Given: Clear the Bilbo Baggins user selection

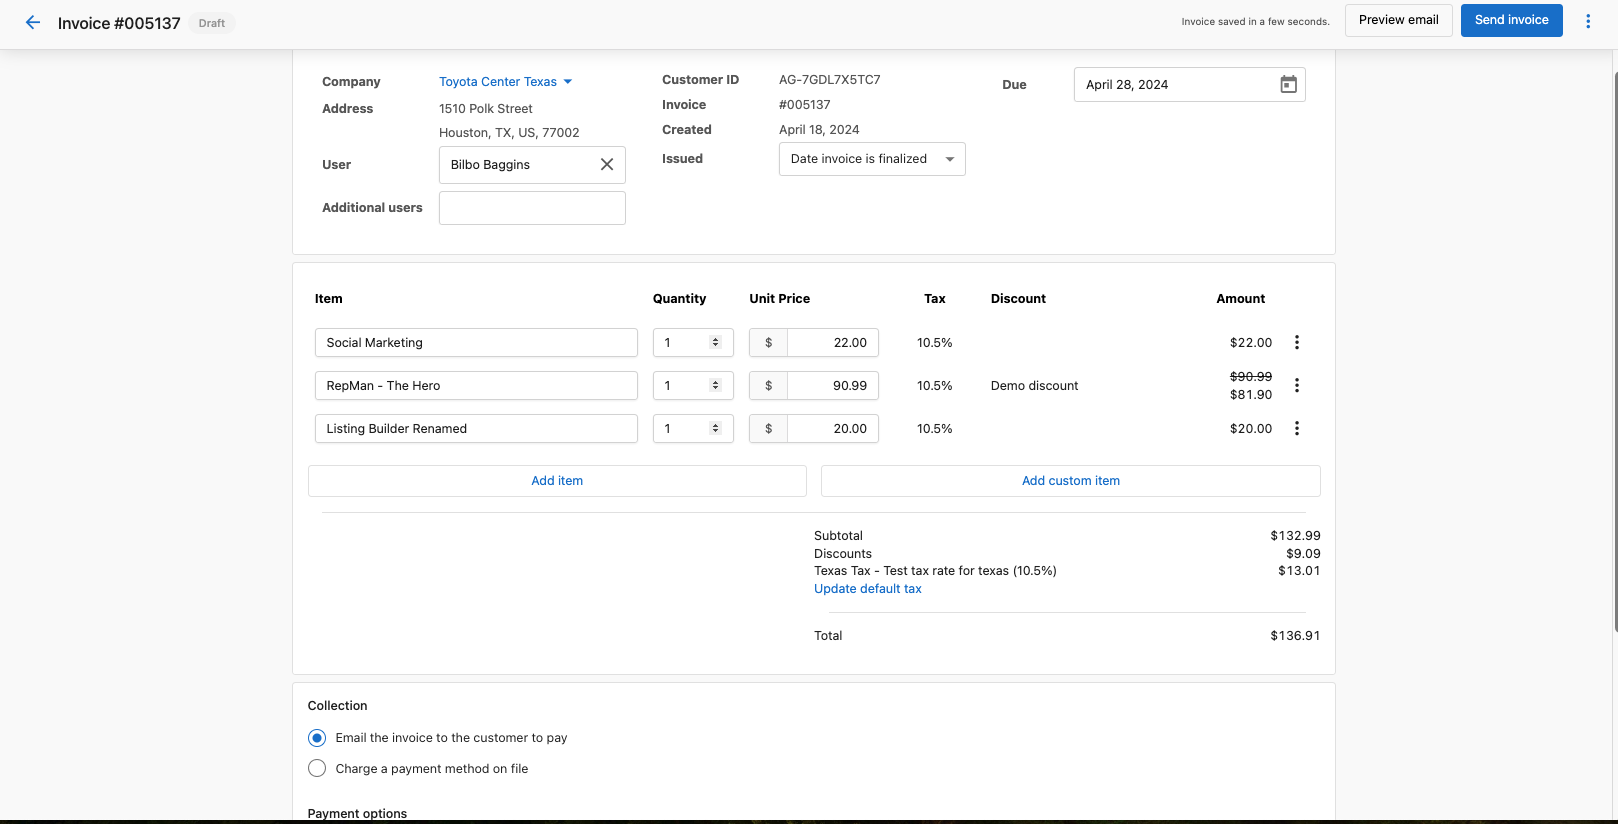Looking at the screenshot, I should pyautogui.click(x=607, y=165).
